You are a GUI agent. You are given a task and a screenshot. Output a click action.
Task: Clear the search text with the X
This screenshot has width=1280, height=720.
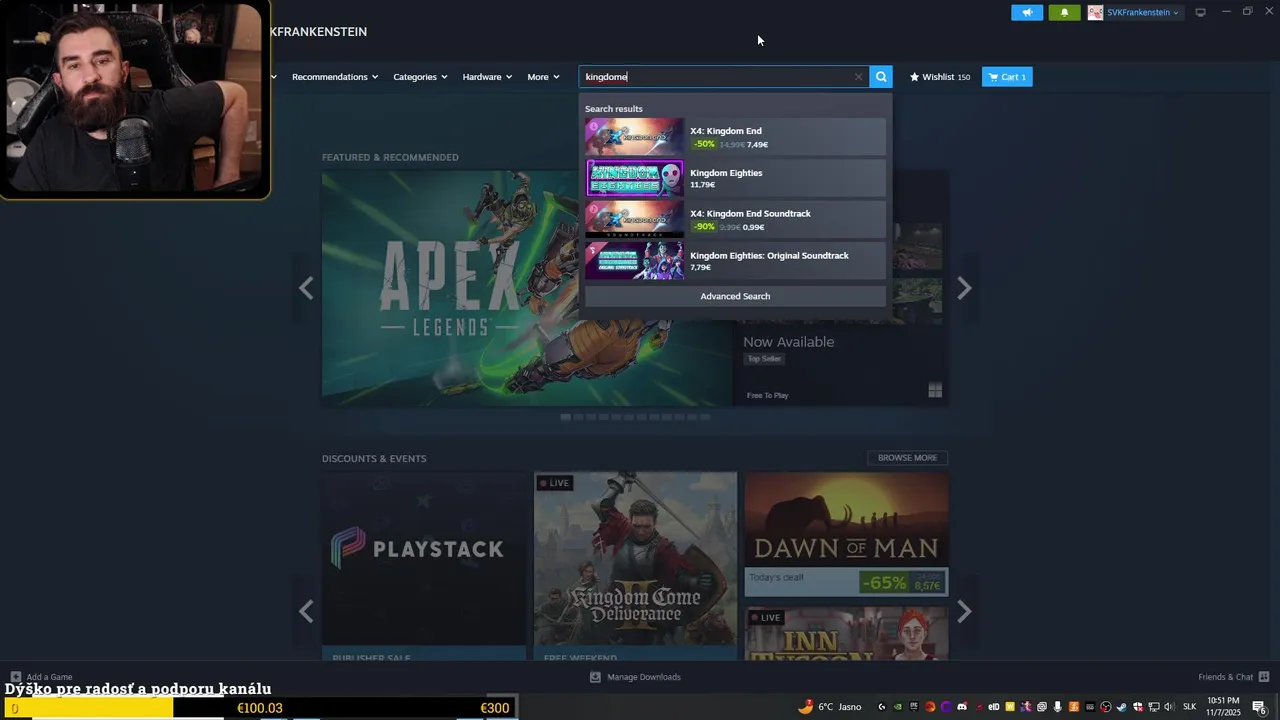pyautogui.click(x=858, y=77)
